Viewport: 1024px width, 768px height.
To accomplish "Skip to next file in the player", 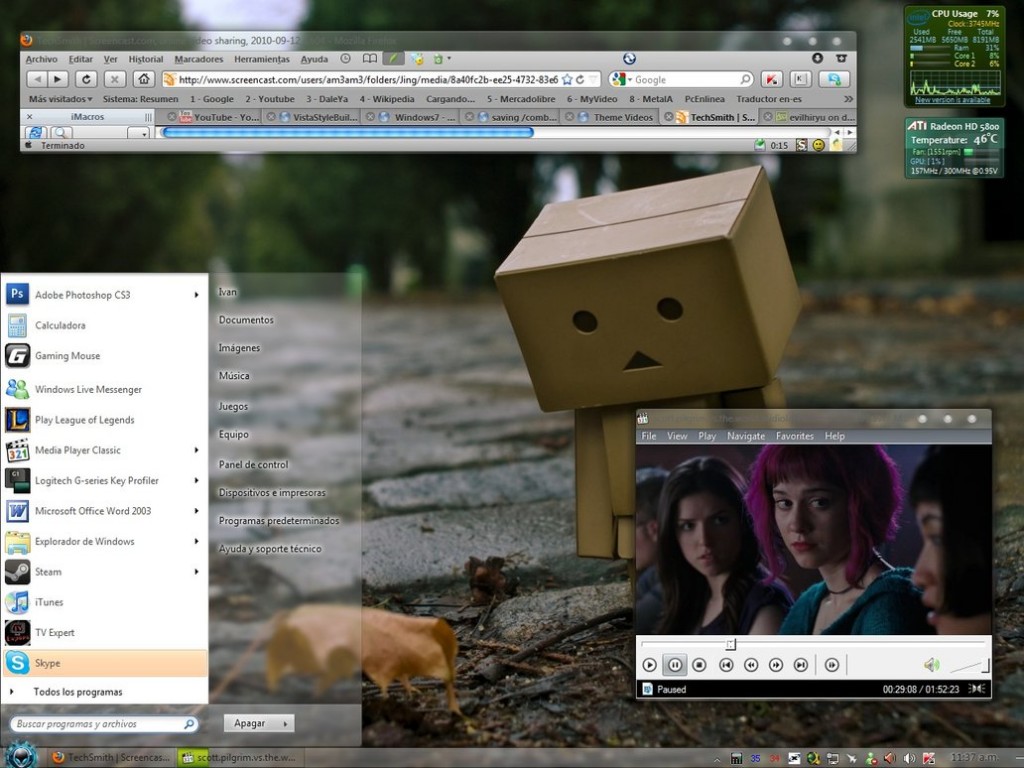I will pyautogui.click(x=801, y=664).
